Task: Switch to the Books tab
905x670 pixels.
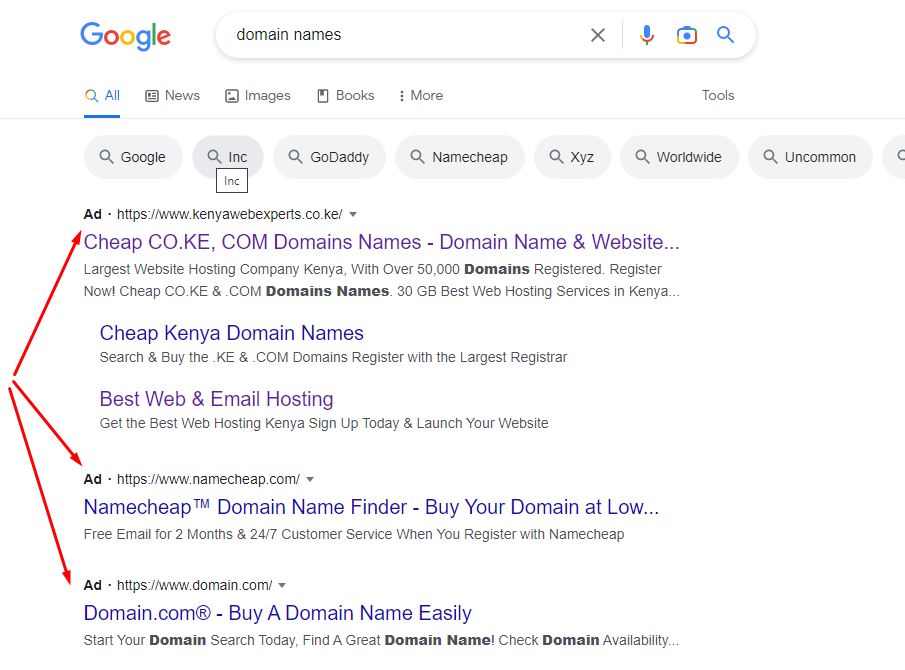Action: point(346,96)
